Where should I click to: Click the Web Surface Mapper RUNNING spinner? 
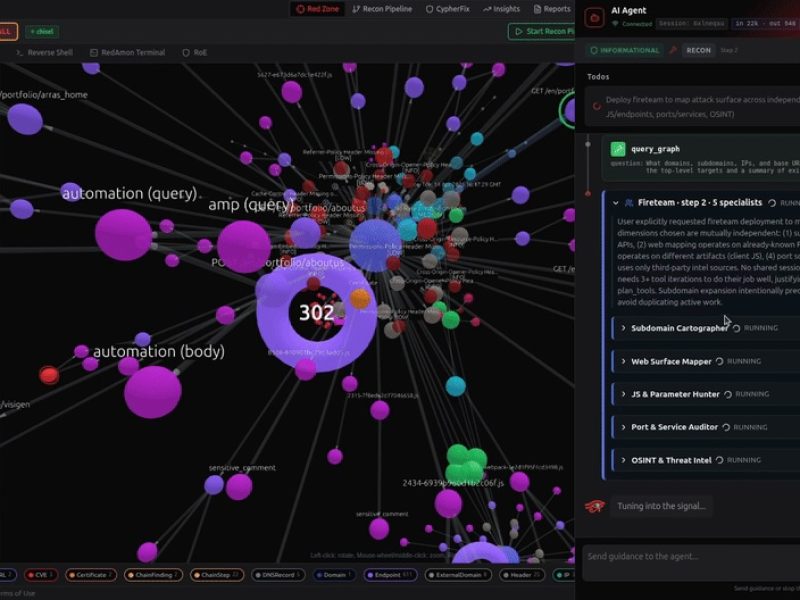point(719,361)
